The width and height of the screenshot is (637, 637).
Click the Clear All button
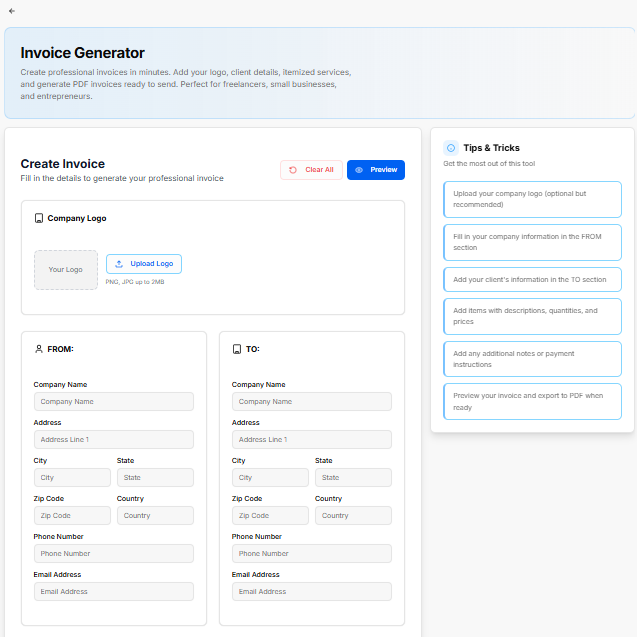pyautogui.click(x=311, y=170)
